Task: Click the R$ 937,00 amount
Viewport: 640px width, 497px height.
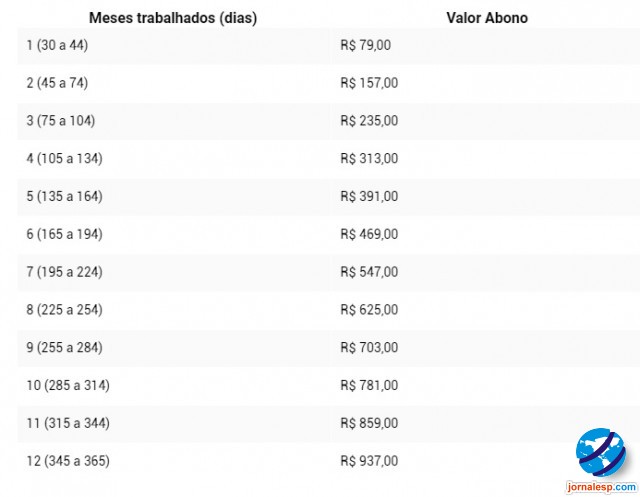Action: tap(369, 461)
